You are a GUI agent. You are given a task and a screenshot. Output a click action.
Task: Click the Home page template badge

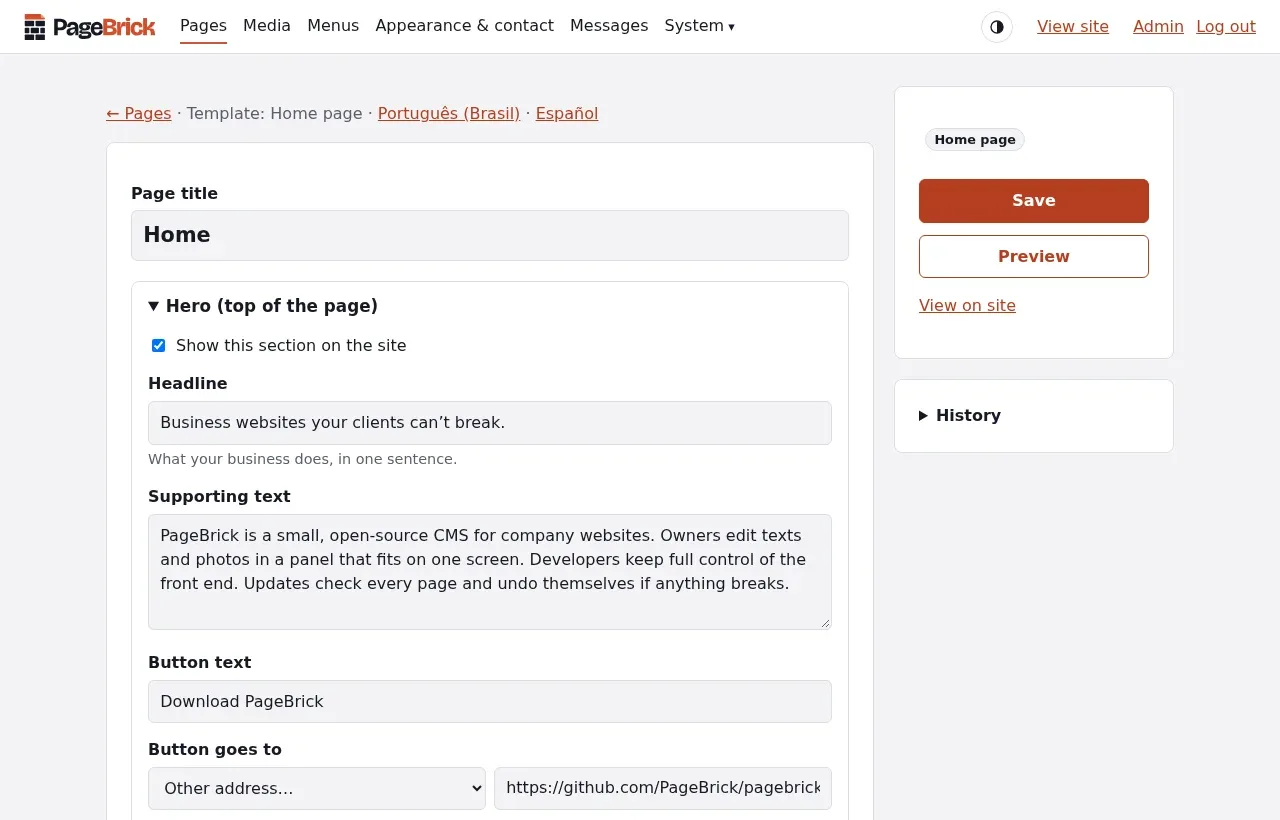pos(975,140)
